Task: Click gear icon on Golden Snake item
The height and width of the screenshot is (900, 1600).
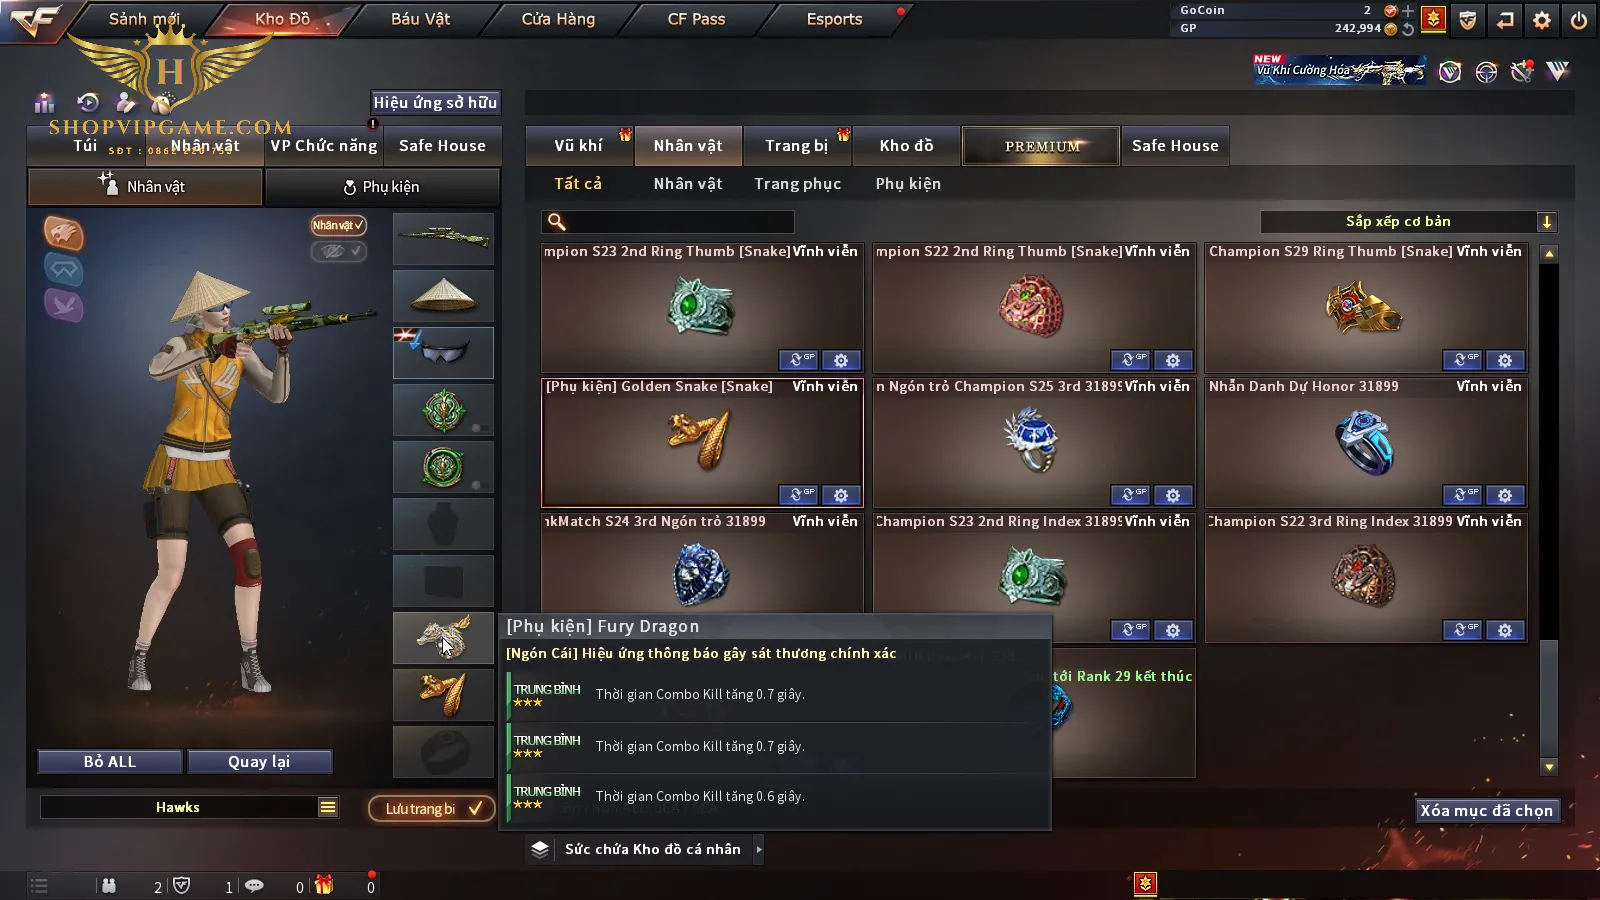Action: [841, 495]
